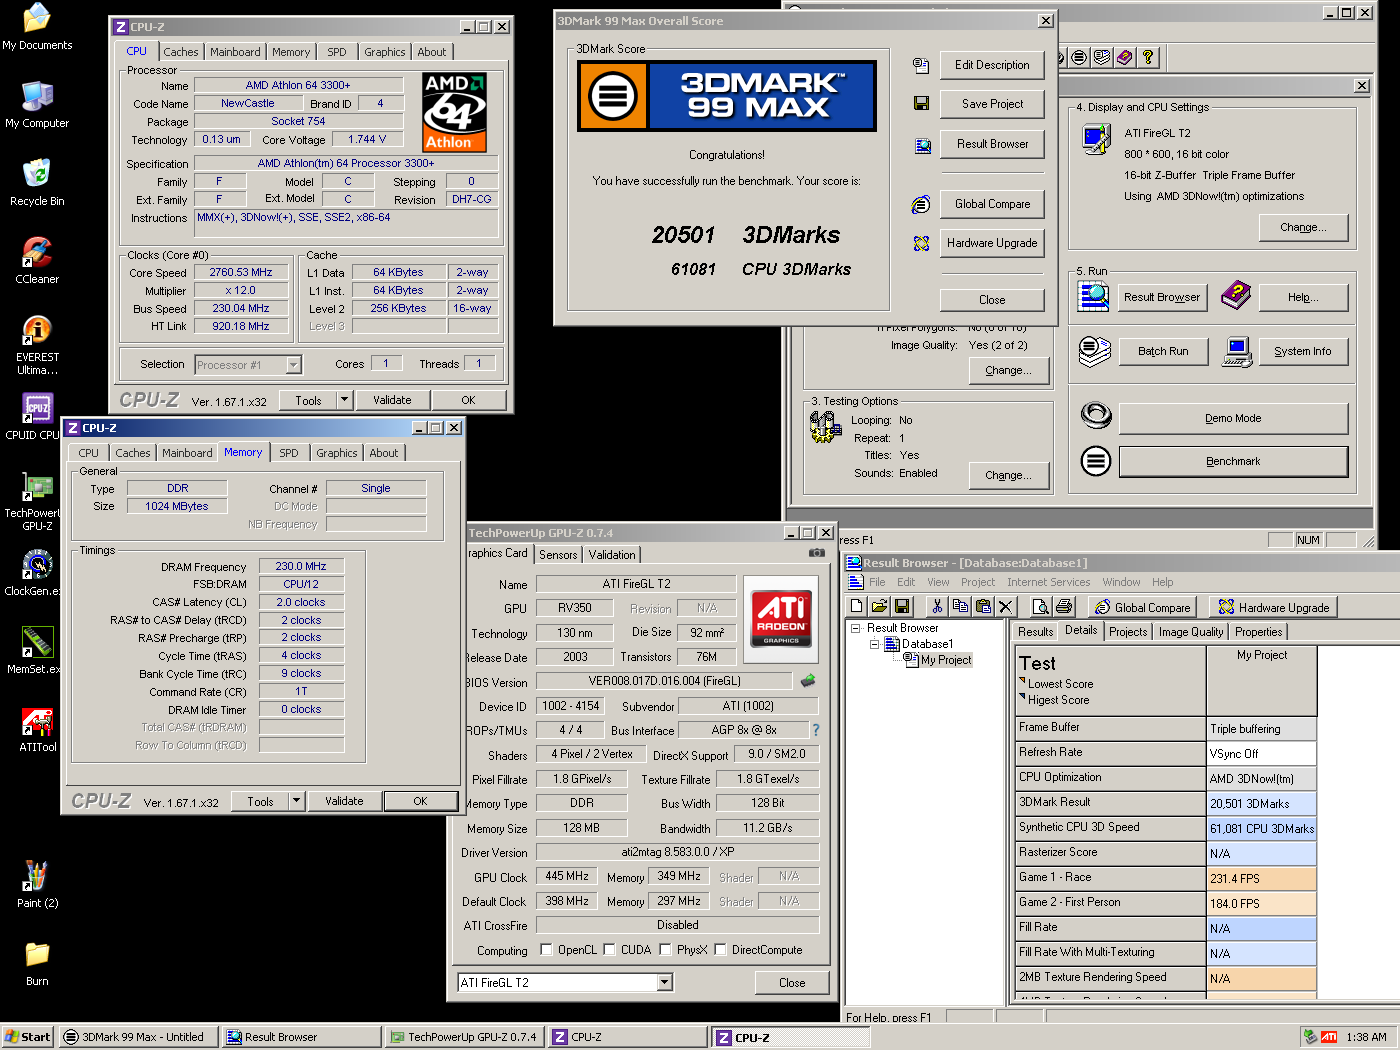Switch to 3DMark 99 Max taskbar button

[139, 1037]
